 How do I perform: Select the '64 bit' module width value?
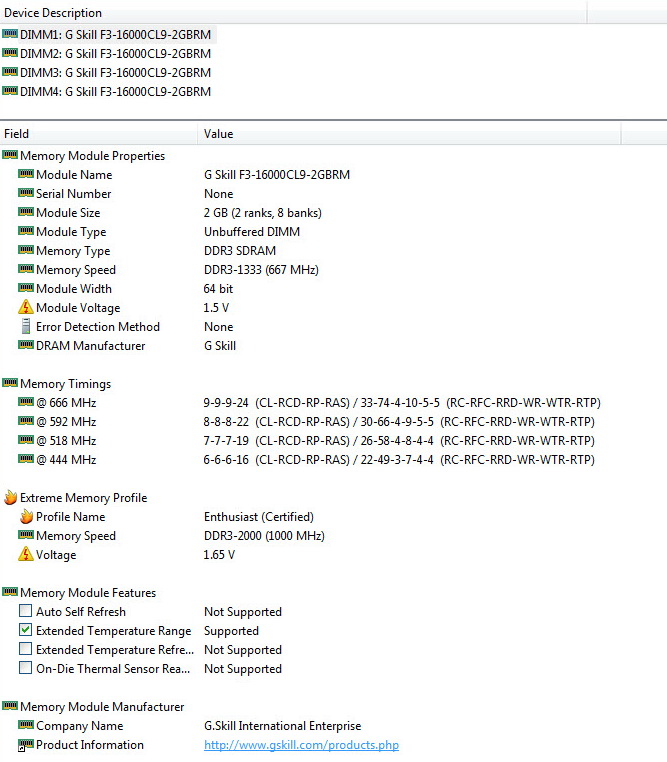(x=218, y=289)
